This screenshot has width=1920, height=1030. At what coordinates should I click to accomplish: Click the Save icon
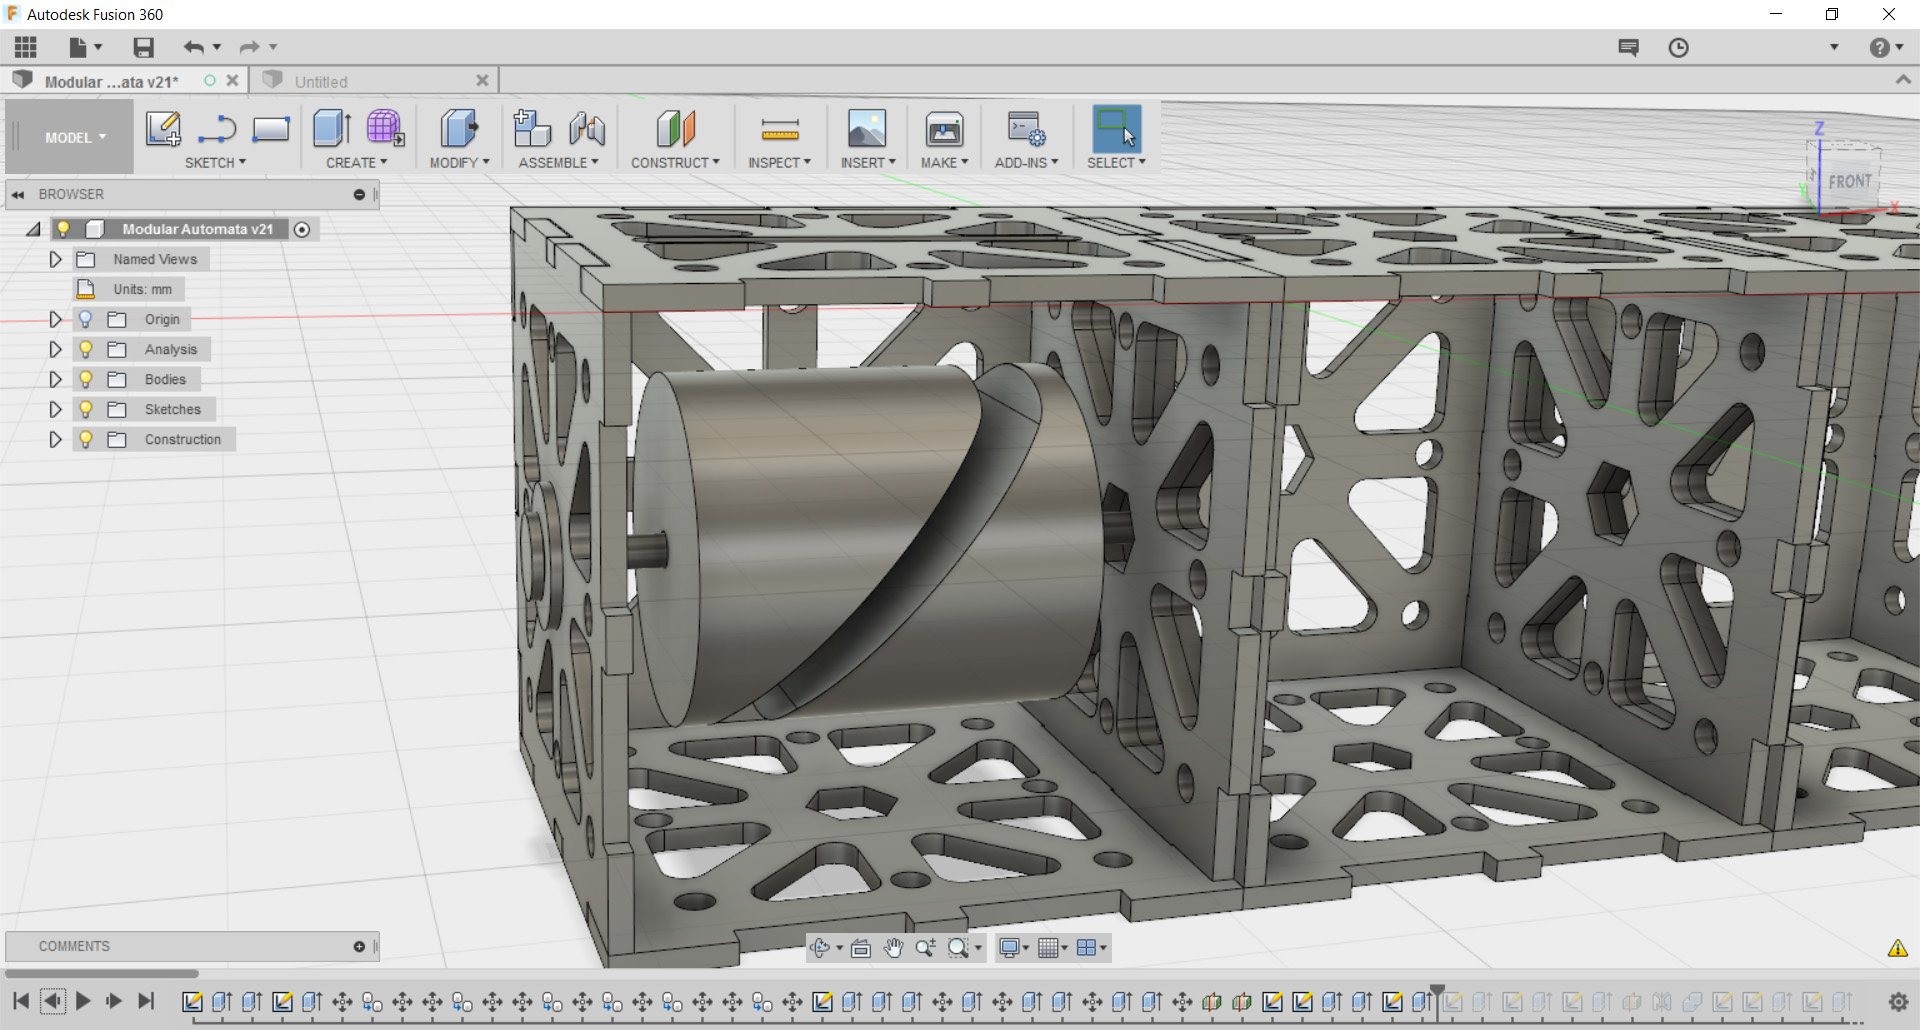[x=144, y=47]
